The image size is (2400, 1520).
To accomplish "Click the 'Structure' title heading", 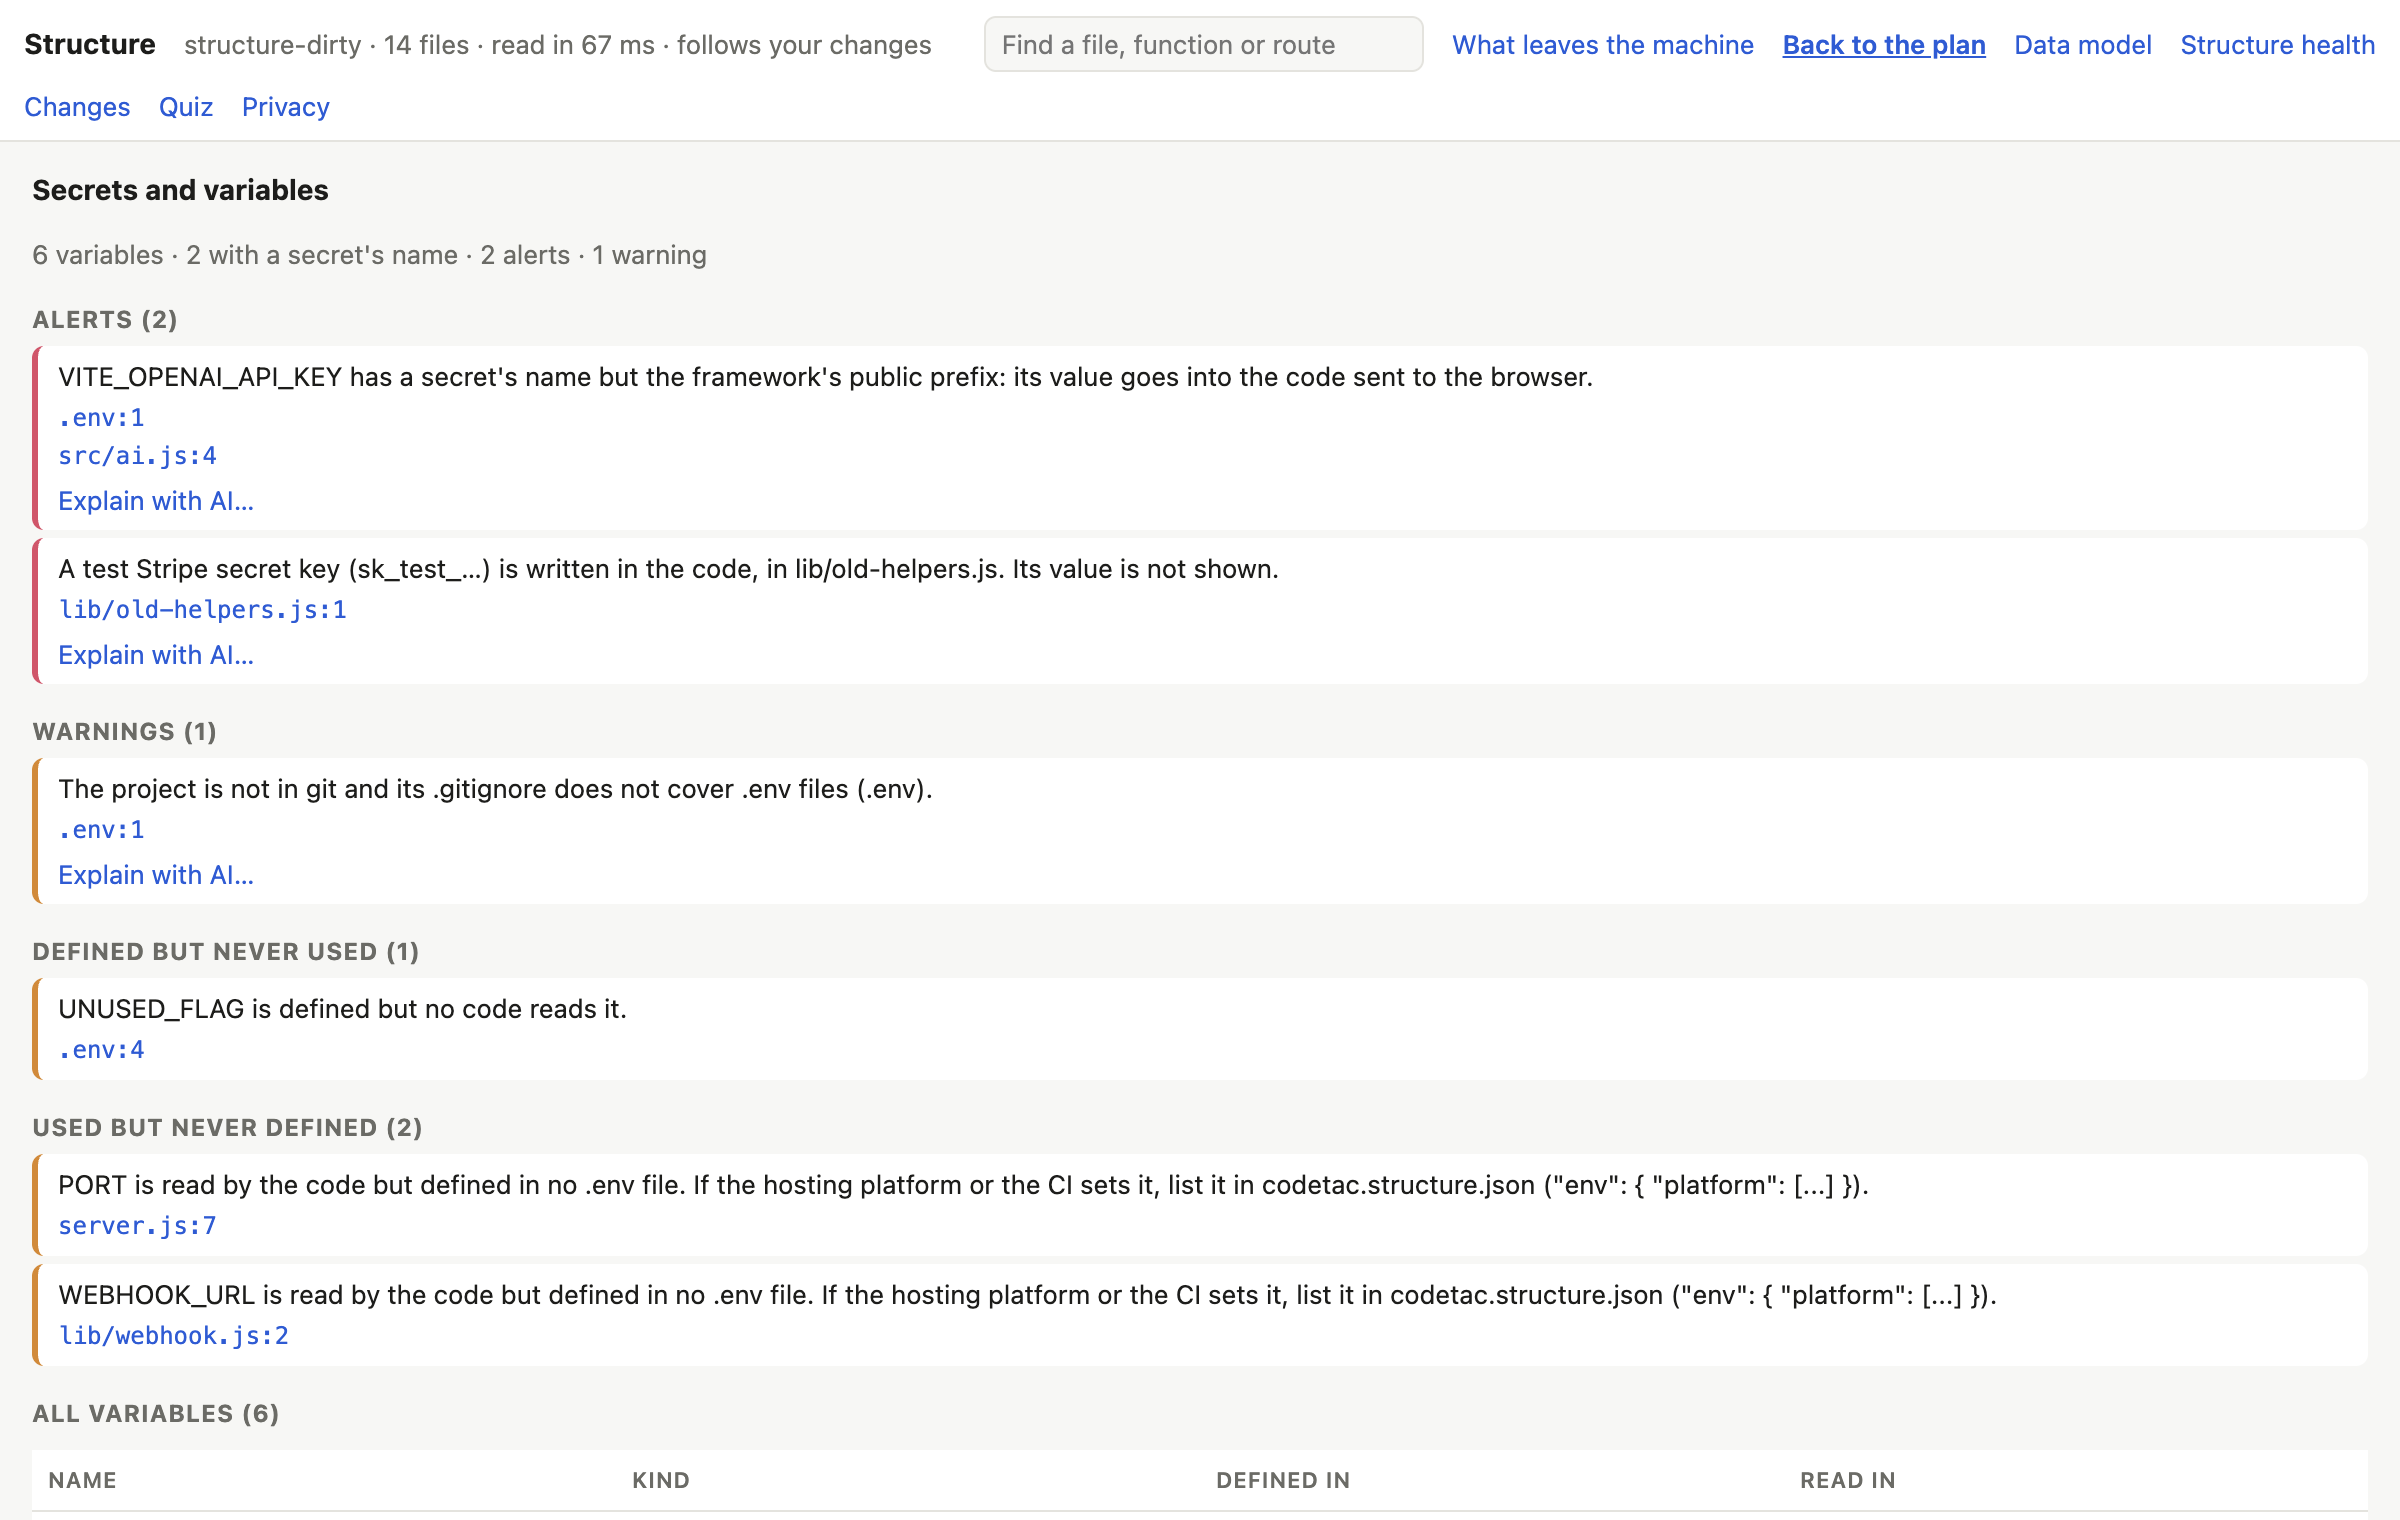I will pyautogui.click(x=90, y=45).
